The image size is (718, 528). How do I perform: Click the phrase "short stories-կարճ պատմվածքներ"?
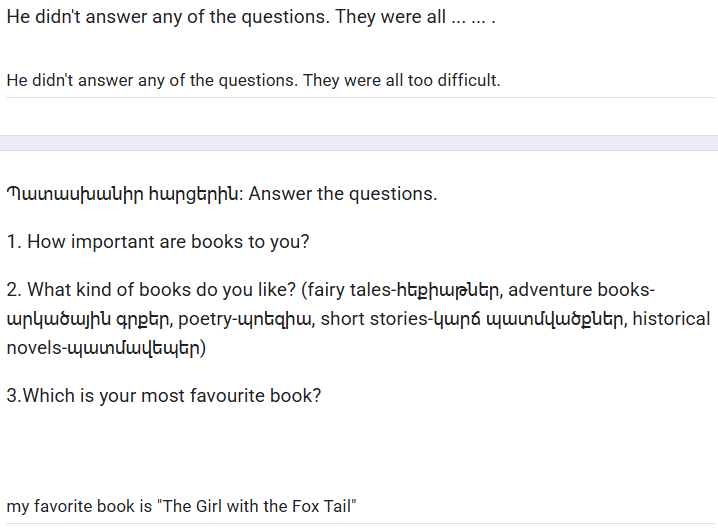coord(472,319)
